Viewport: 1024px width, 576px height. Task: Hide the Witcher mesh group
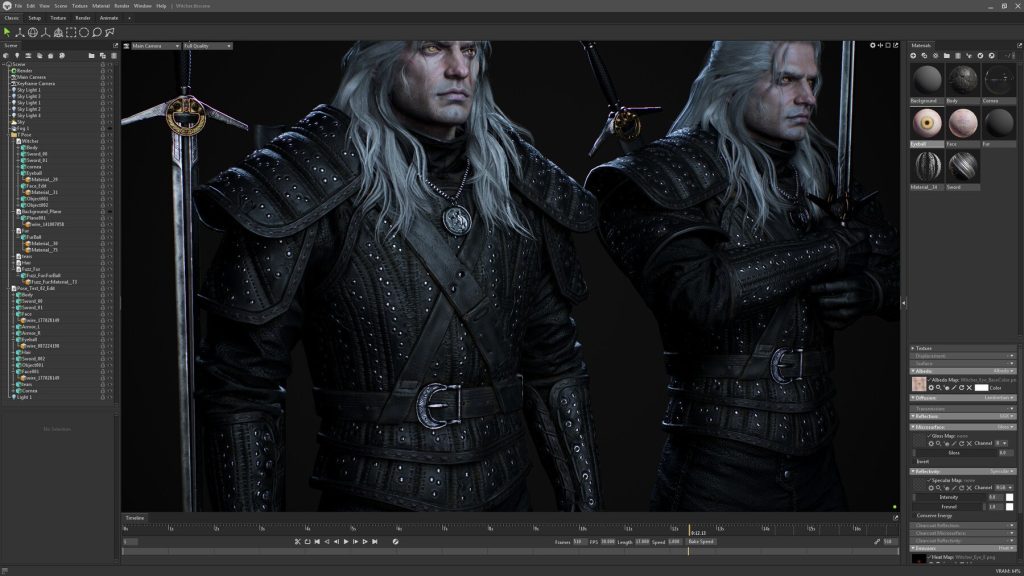(x=110, y=141)
